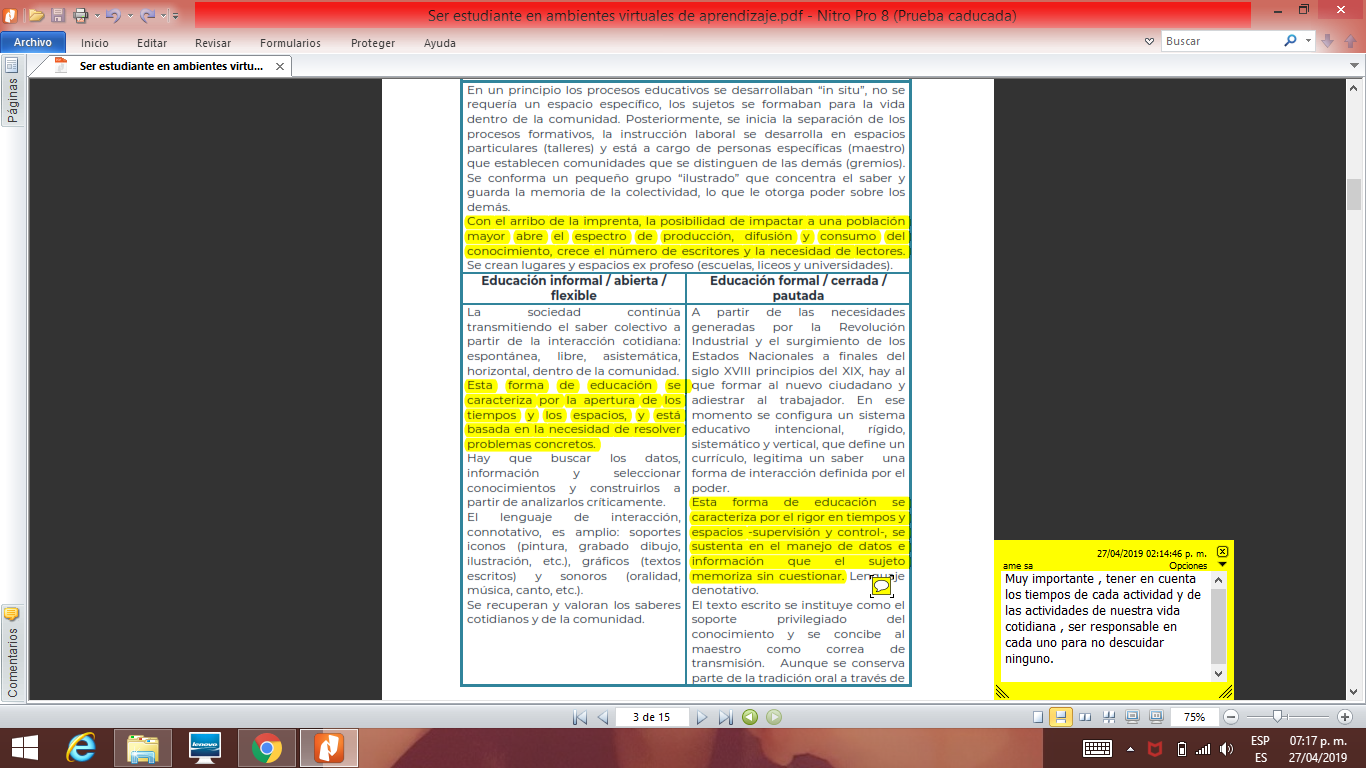Image resolution: width=1366 pixels, height=768 pixels.
Task: Click the zoom slider handle
Action: tap(1278, 717)
